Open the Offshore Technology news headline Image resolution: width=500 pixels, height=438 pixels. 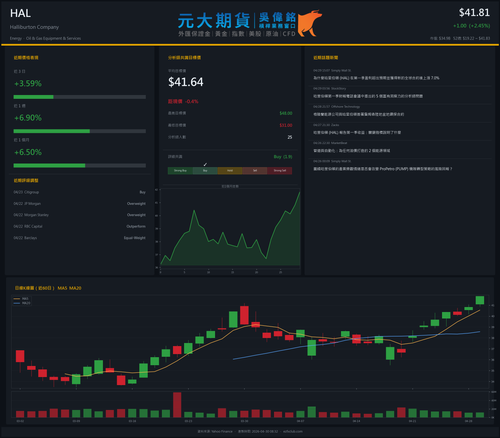click(358, 114)
